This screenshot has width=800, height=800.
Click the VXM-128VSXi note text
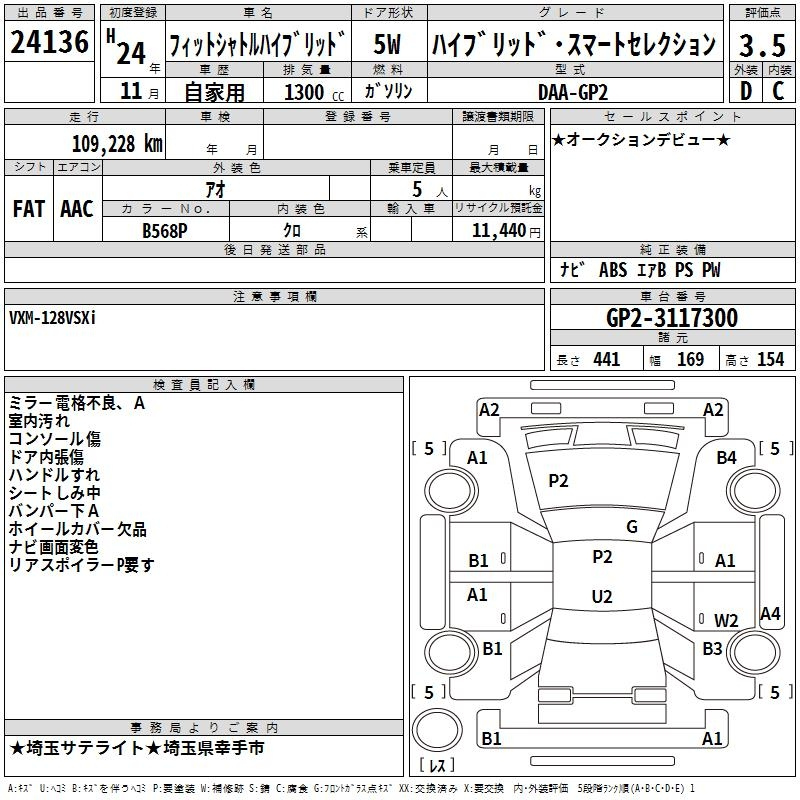(53, 317)
